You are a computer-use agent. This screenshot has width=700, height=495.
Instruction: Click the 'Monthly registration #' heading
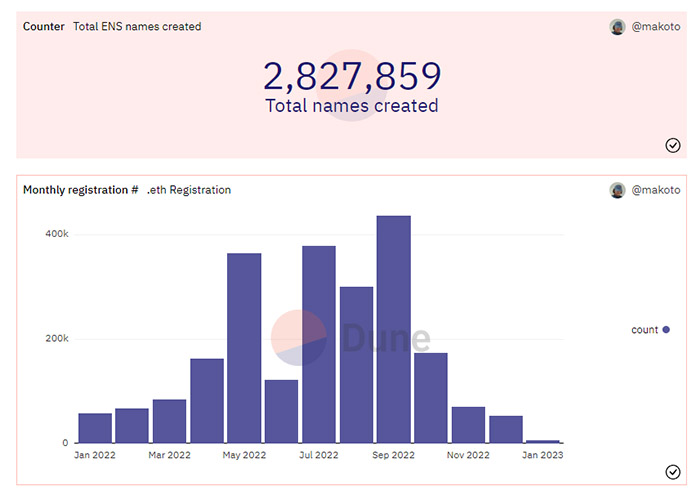[80, 190]
